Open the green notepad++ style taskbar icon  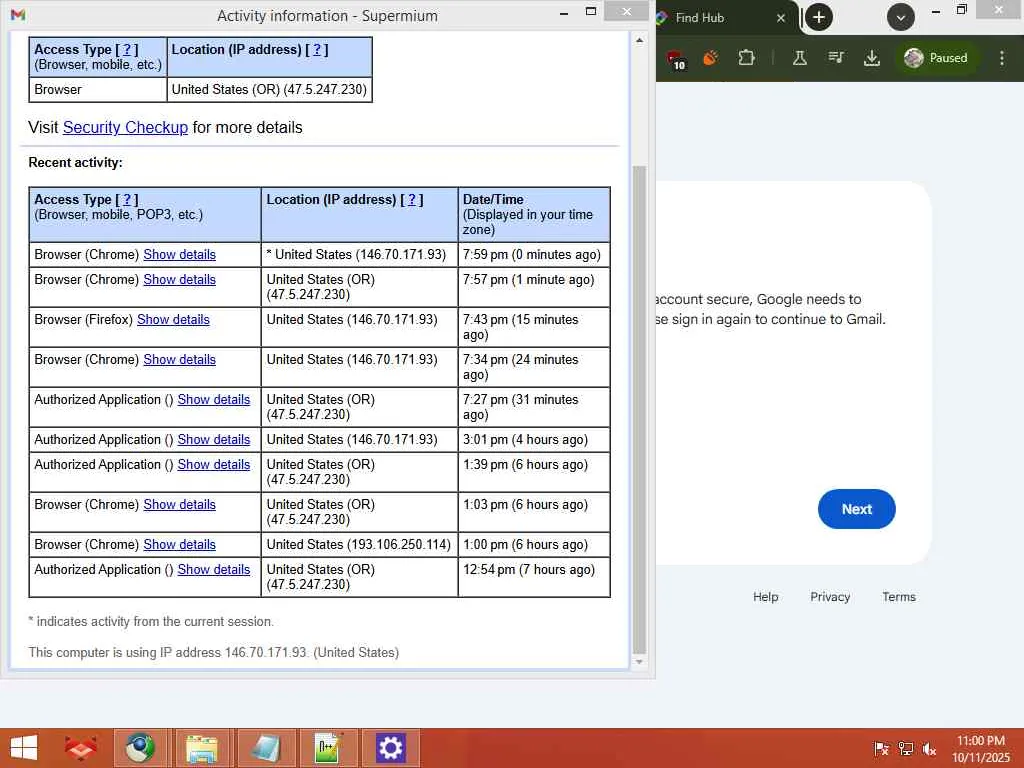pyautogui.click(x=327, y=748)
